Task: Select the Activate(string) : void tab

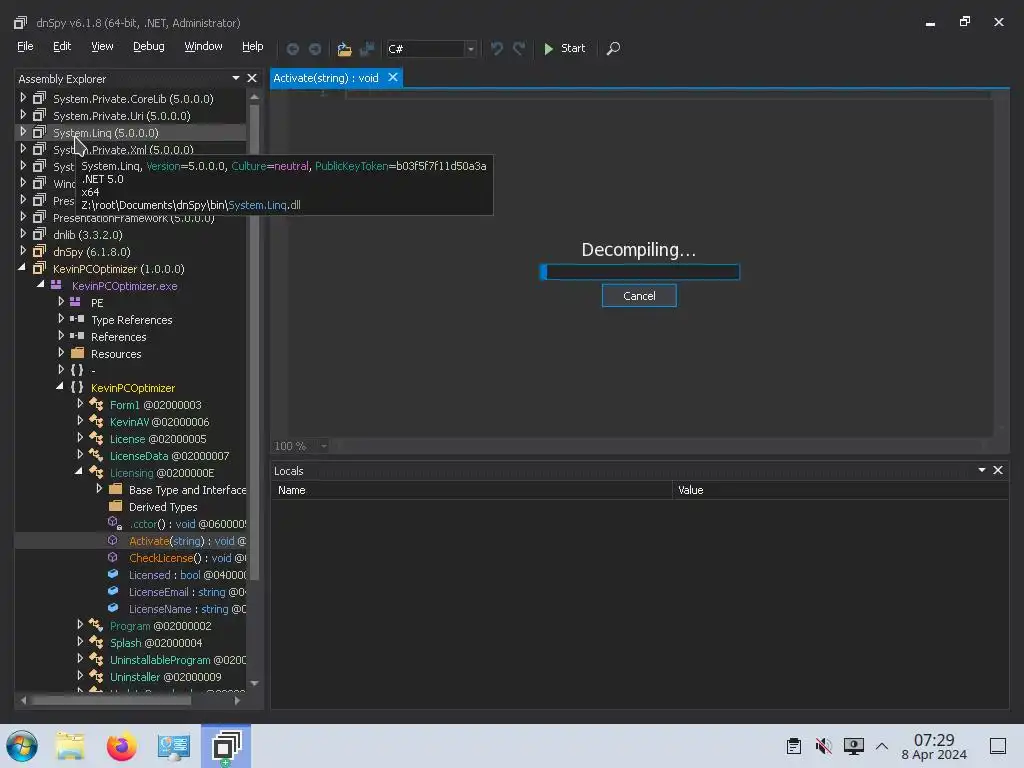Action: [x=326, y=78]
